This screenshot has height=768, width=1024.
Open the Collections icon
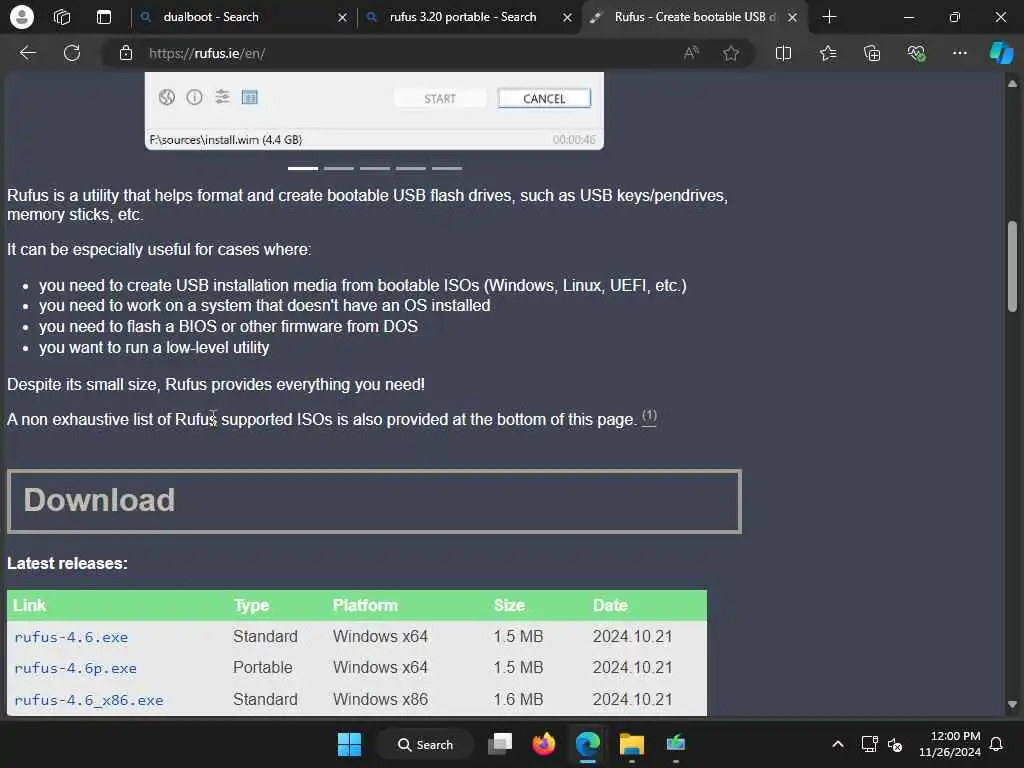coord(872,53)
